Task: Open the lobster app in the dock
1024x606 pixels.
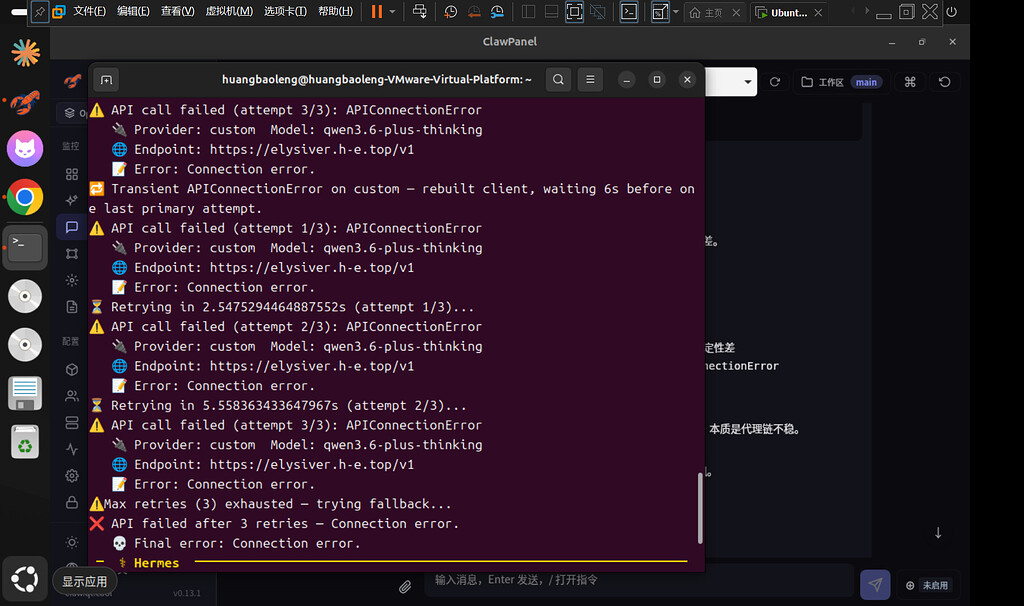Action: 25,101
